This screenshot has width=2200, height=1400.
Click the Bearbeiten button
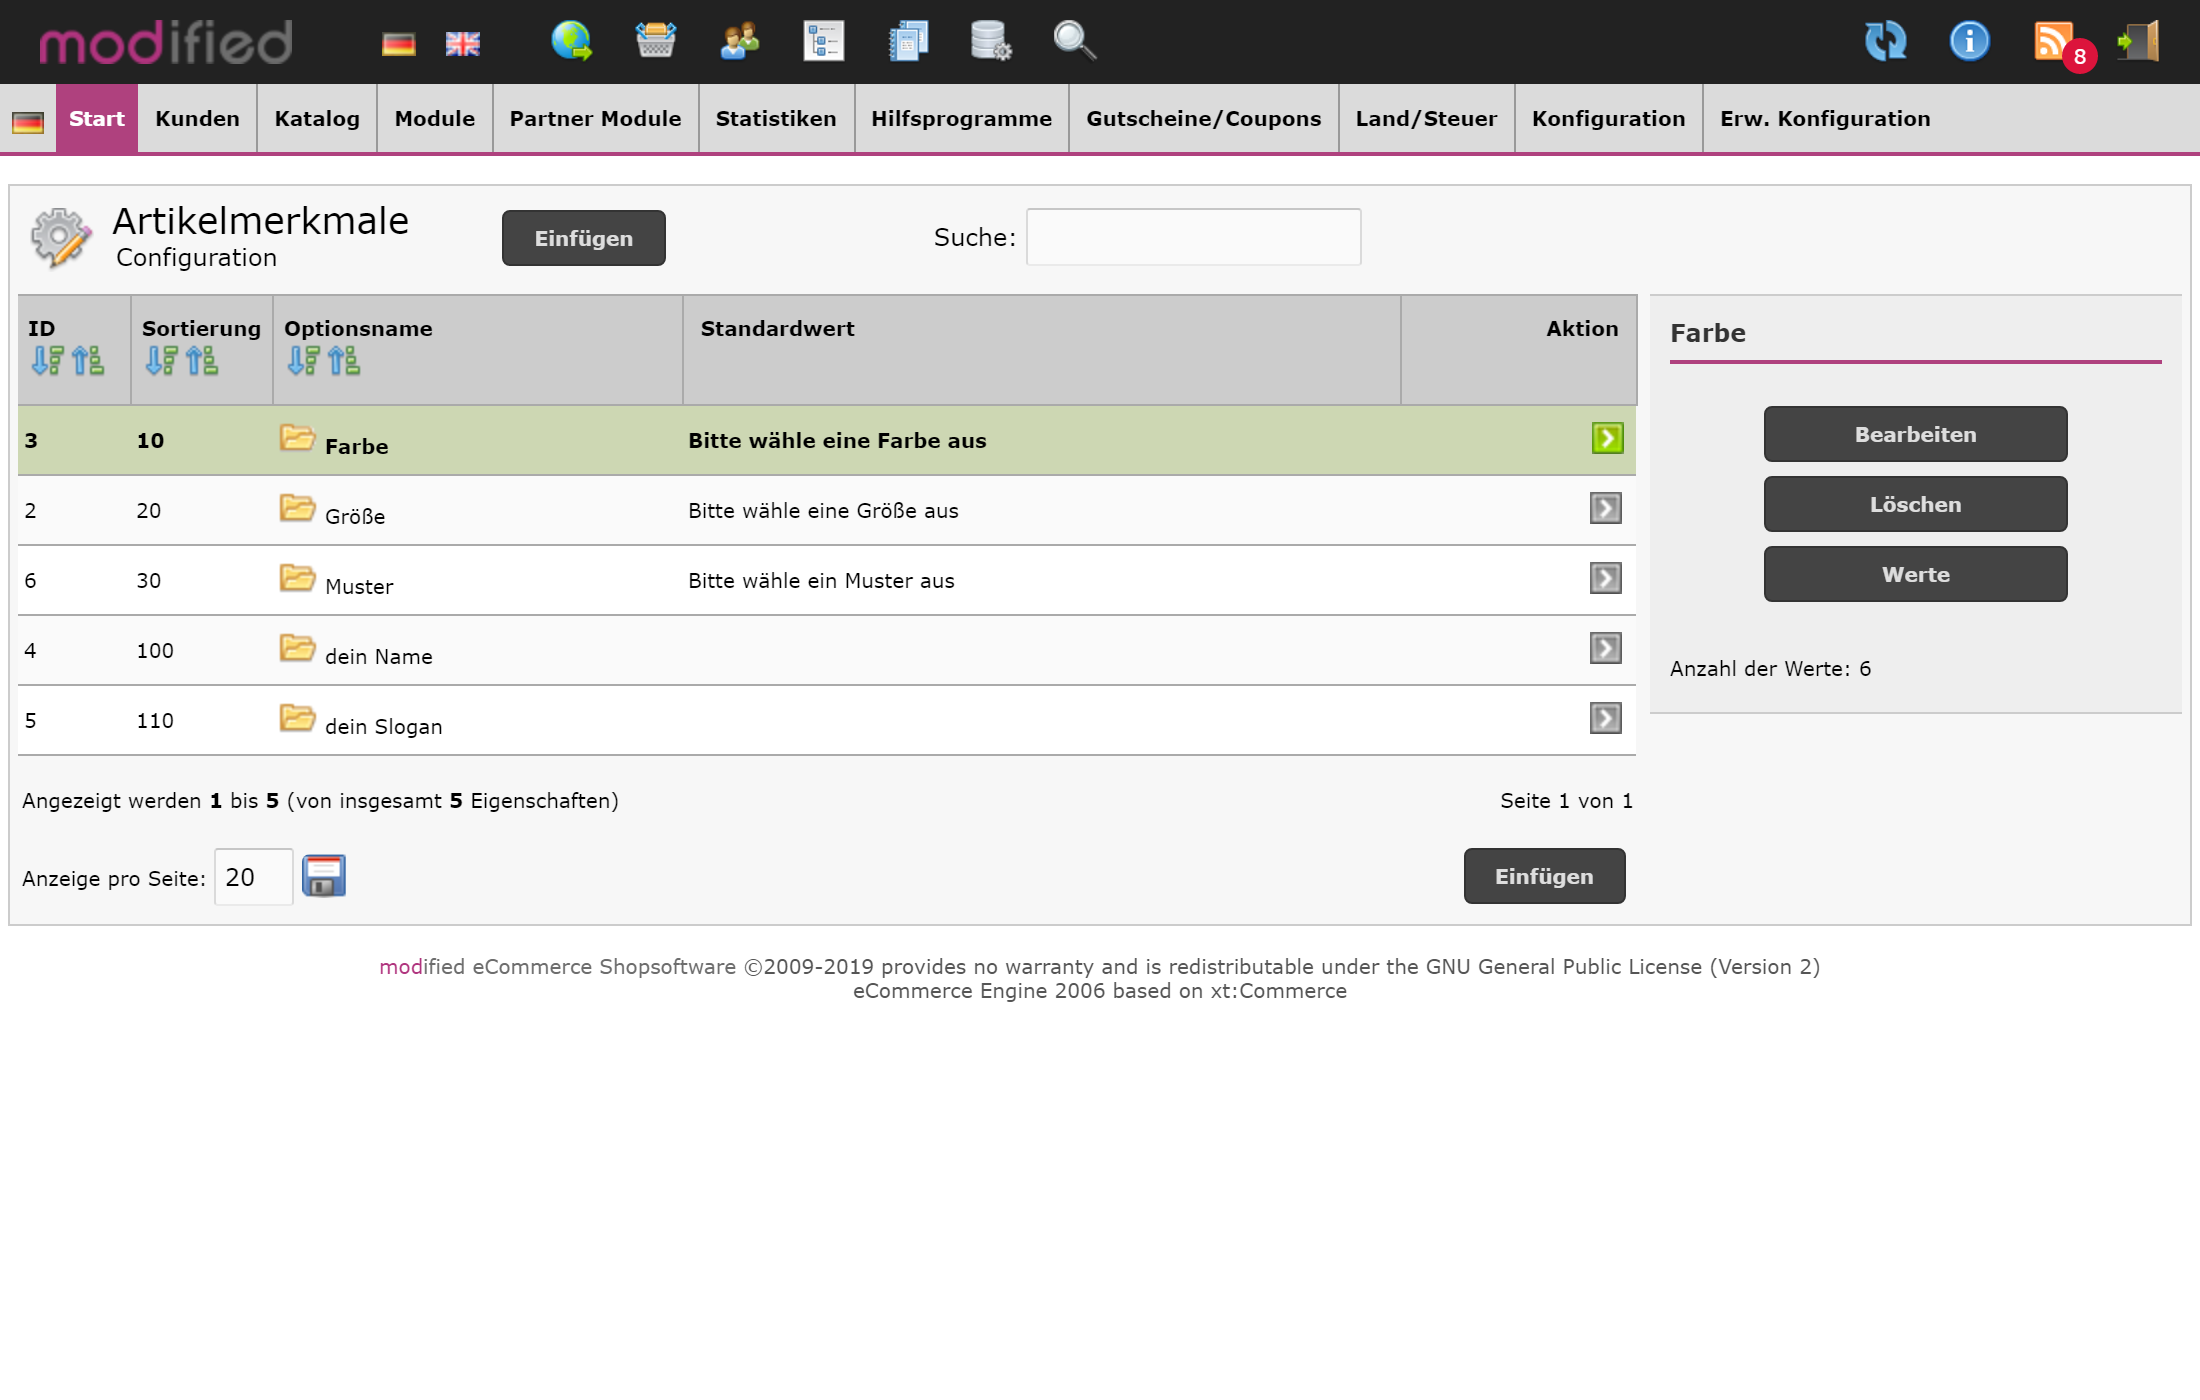click(1915, 434)
